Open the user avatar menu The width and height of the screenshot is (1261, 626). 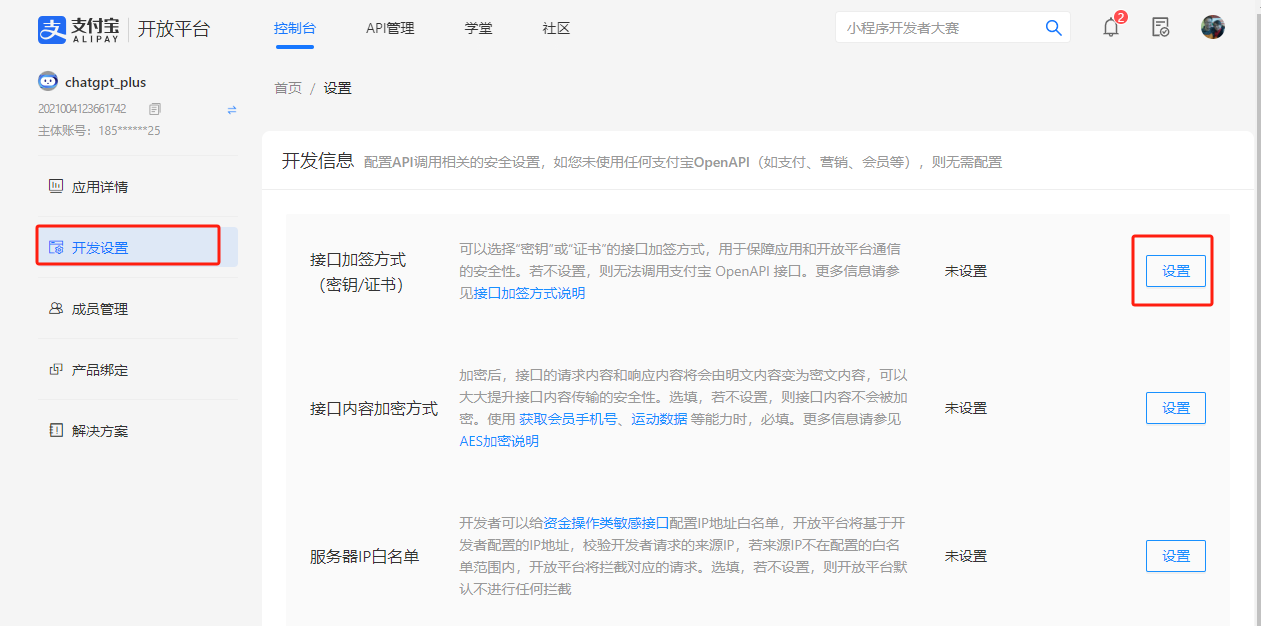1212,27
